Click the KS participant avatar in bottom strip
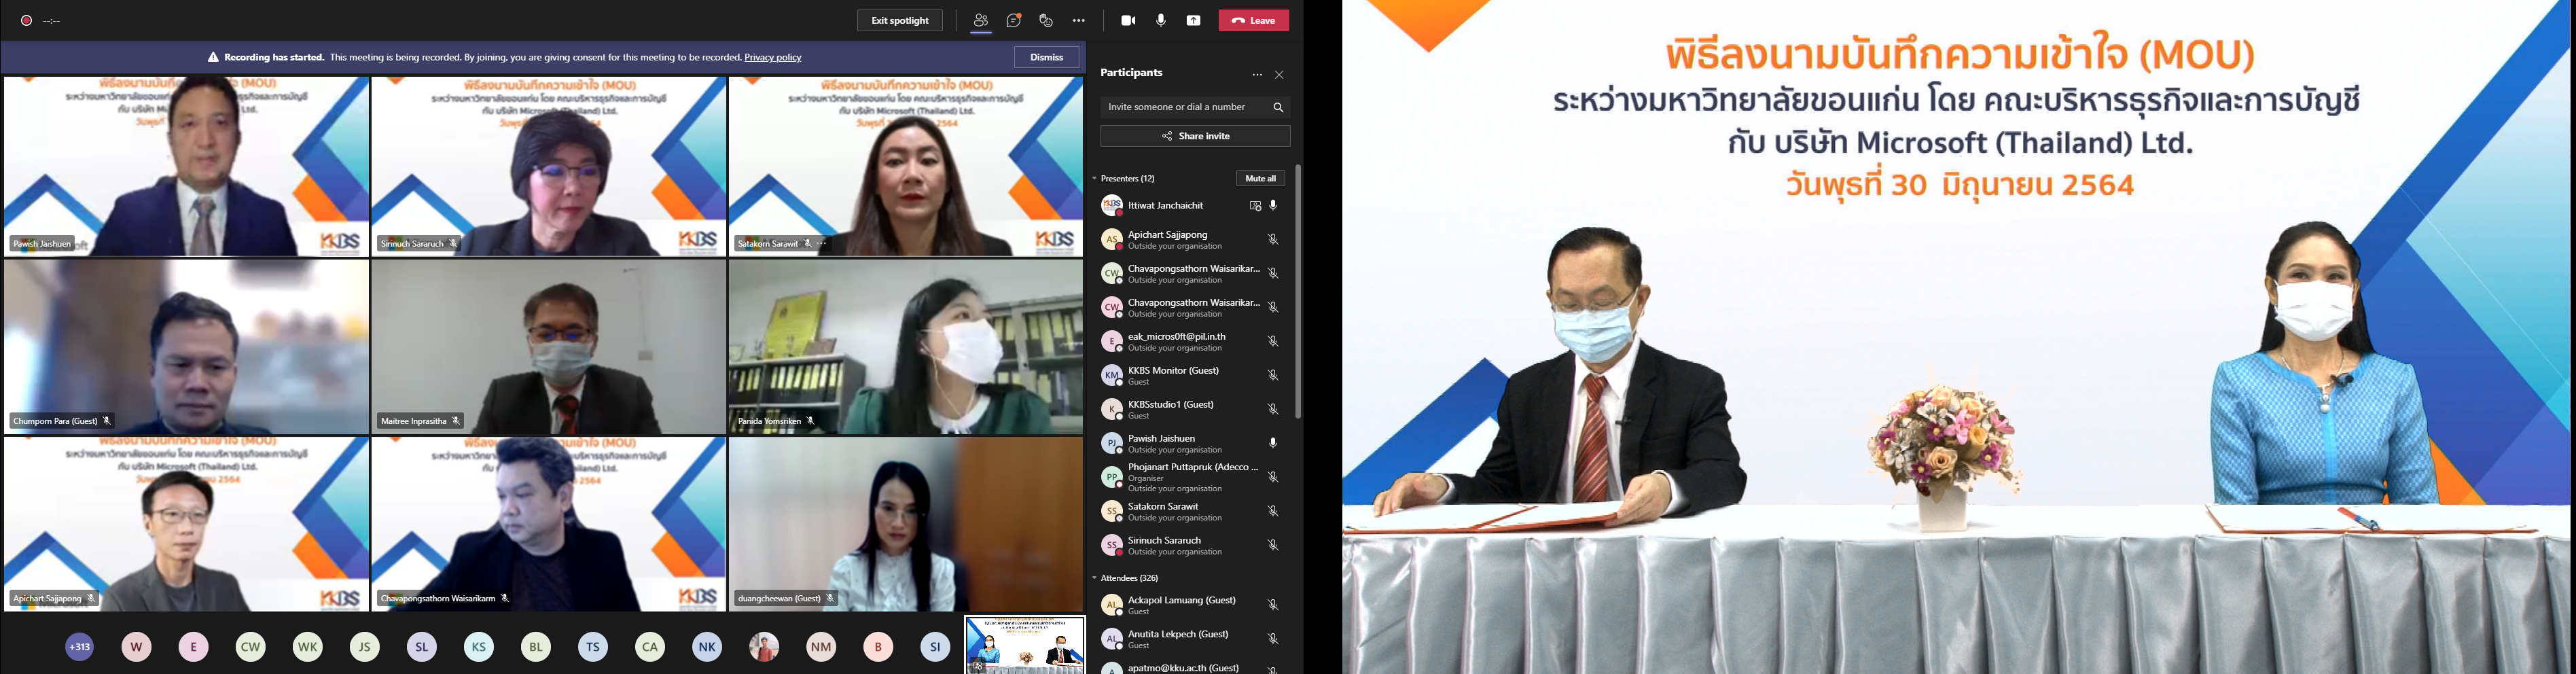The height and width of the screenshot is (674, 2576). coord(479,647)
